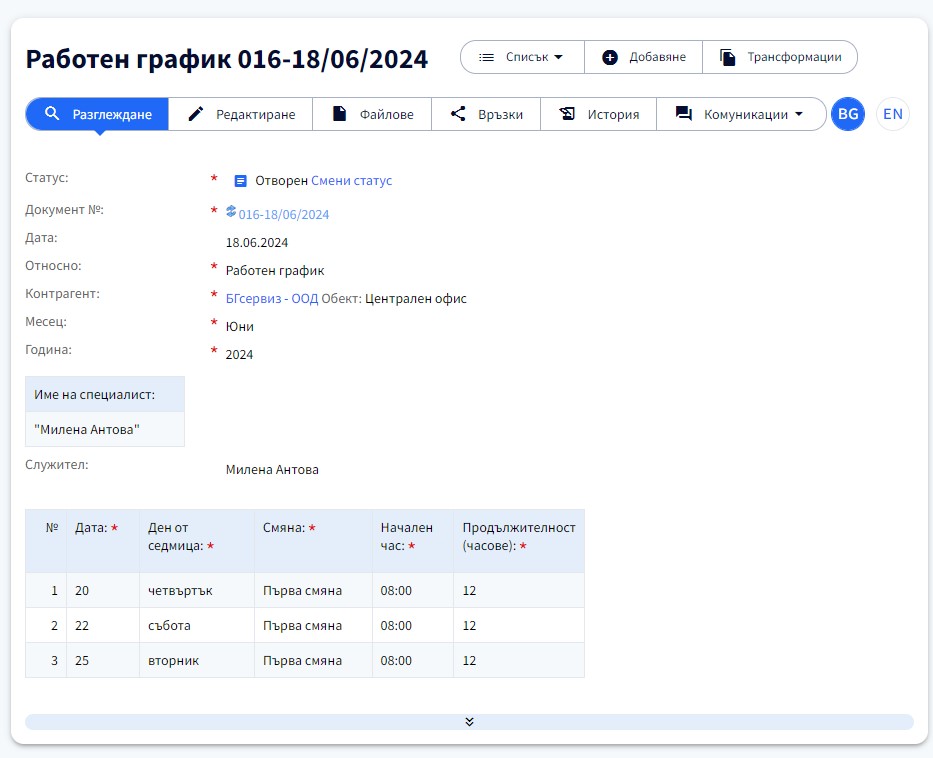The image size is (933, 758).
Task: Click the list icon beside Списък
Action: 487,57
